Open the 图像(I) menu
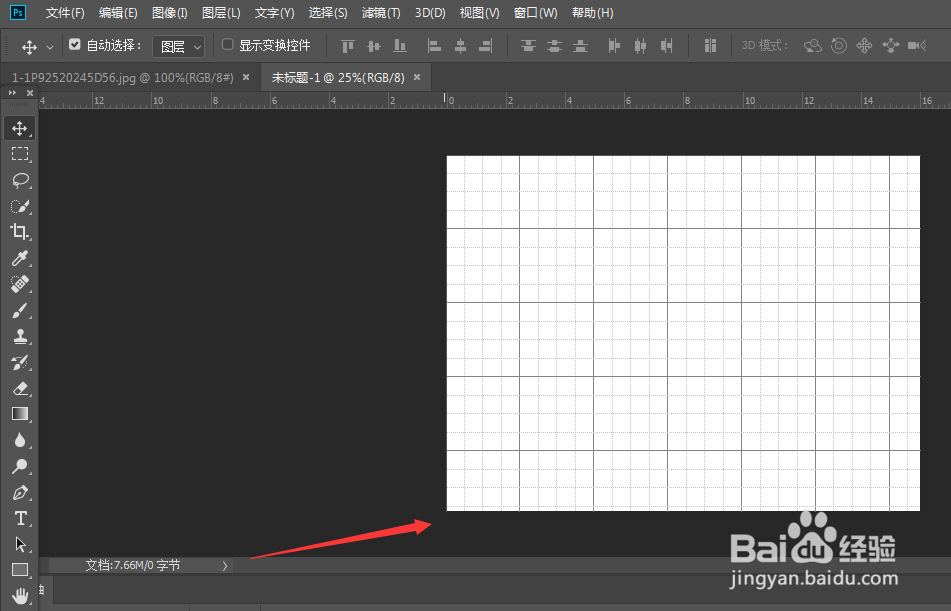Viewport: 951px width, 611px height. click(169, 13)
